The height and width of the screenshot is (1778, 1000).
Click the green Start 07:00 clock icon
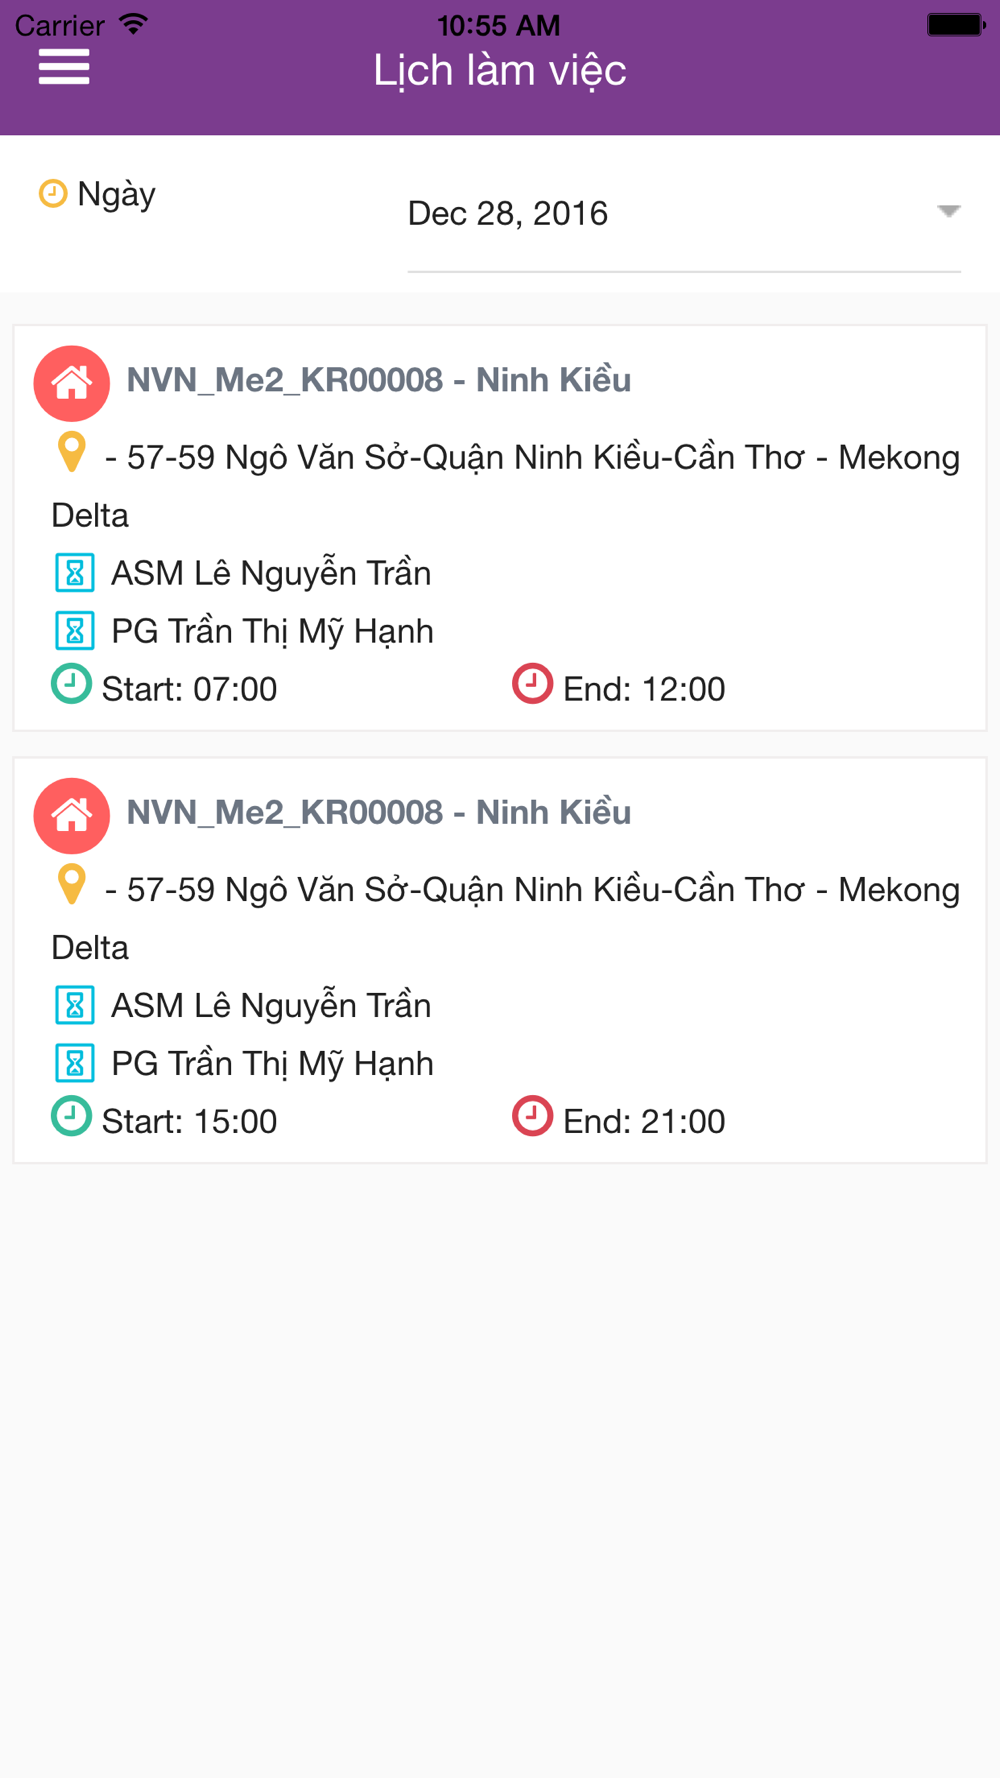coord(71,685)
